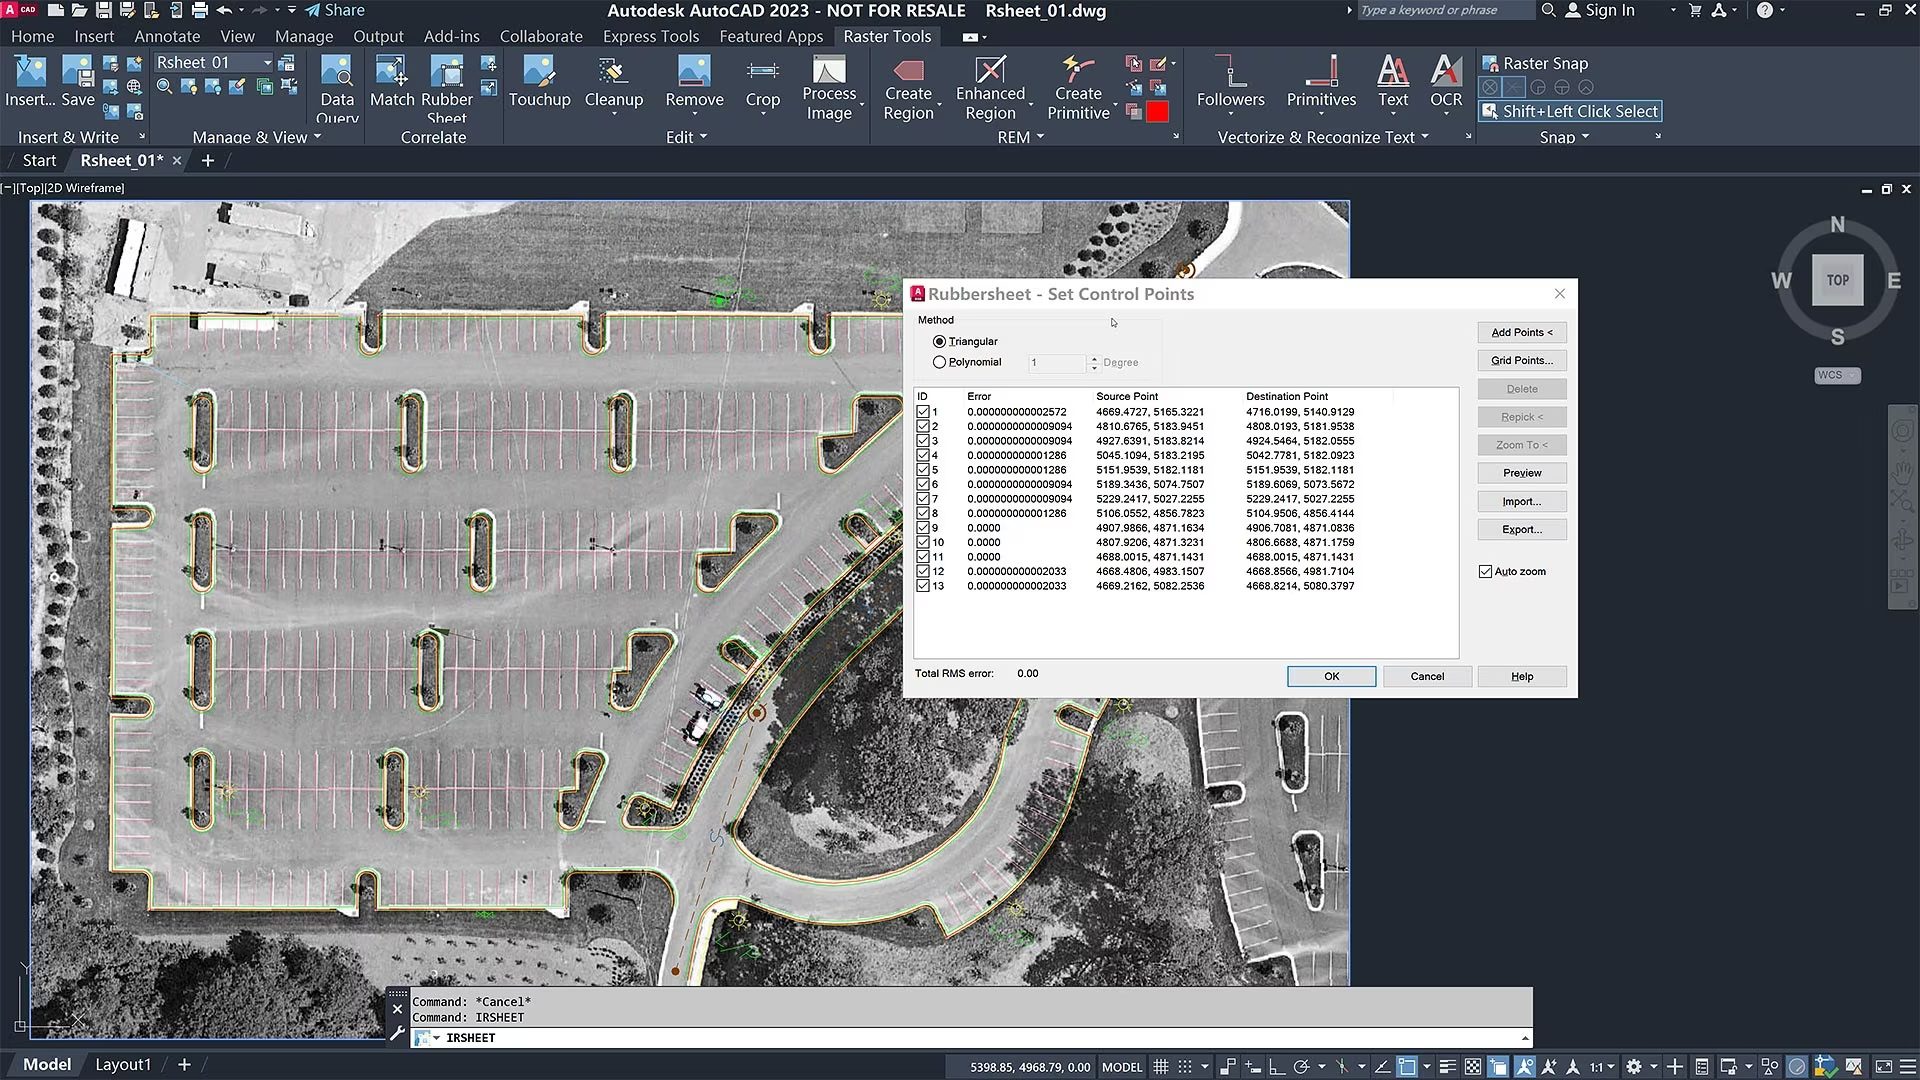
Task: Disable the Auto zoom checkbox
Action: (1486, 571)
